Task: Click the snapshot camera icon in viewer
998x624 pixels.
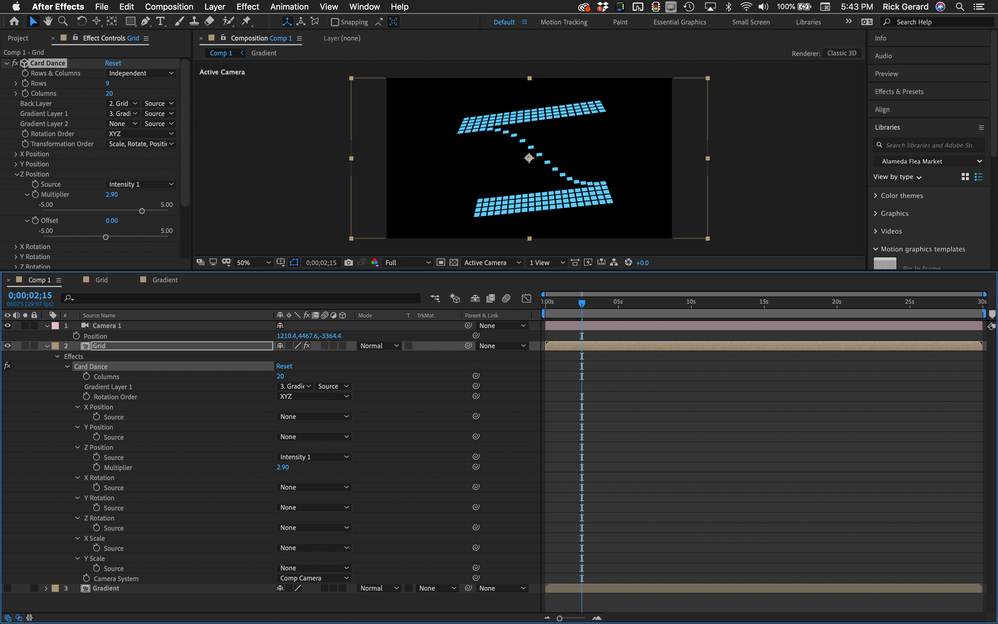Action: 348,262
